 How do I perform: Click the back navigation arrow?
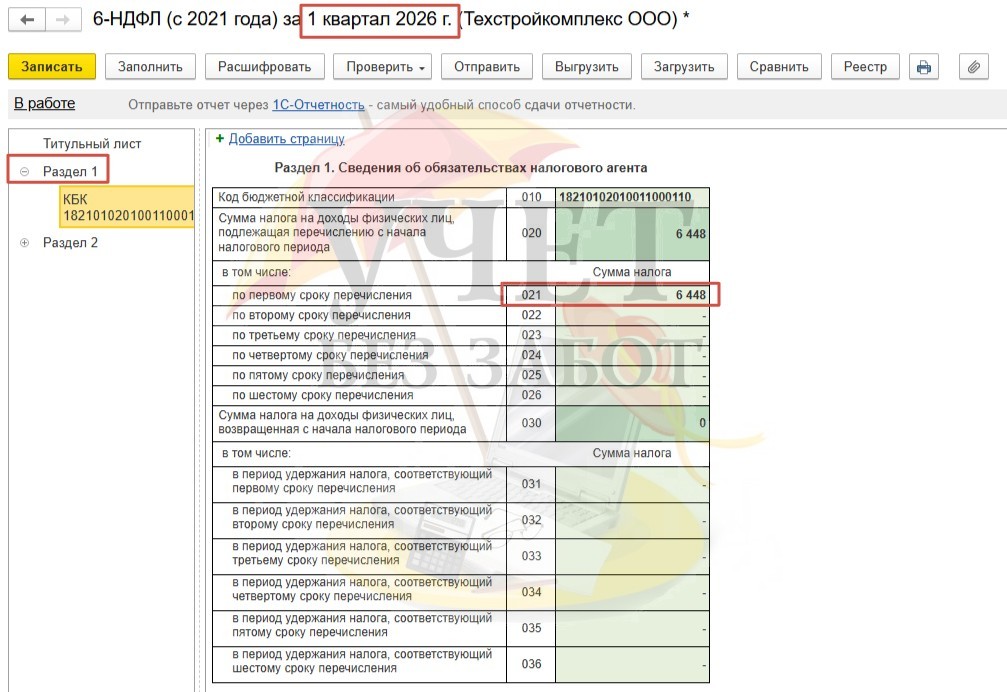(x=27, y=20)
